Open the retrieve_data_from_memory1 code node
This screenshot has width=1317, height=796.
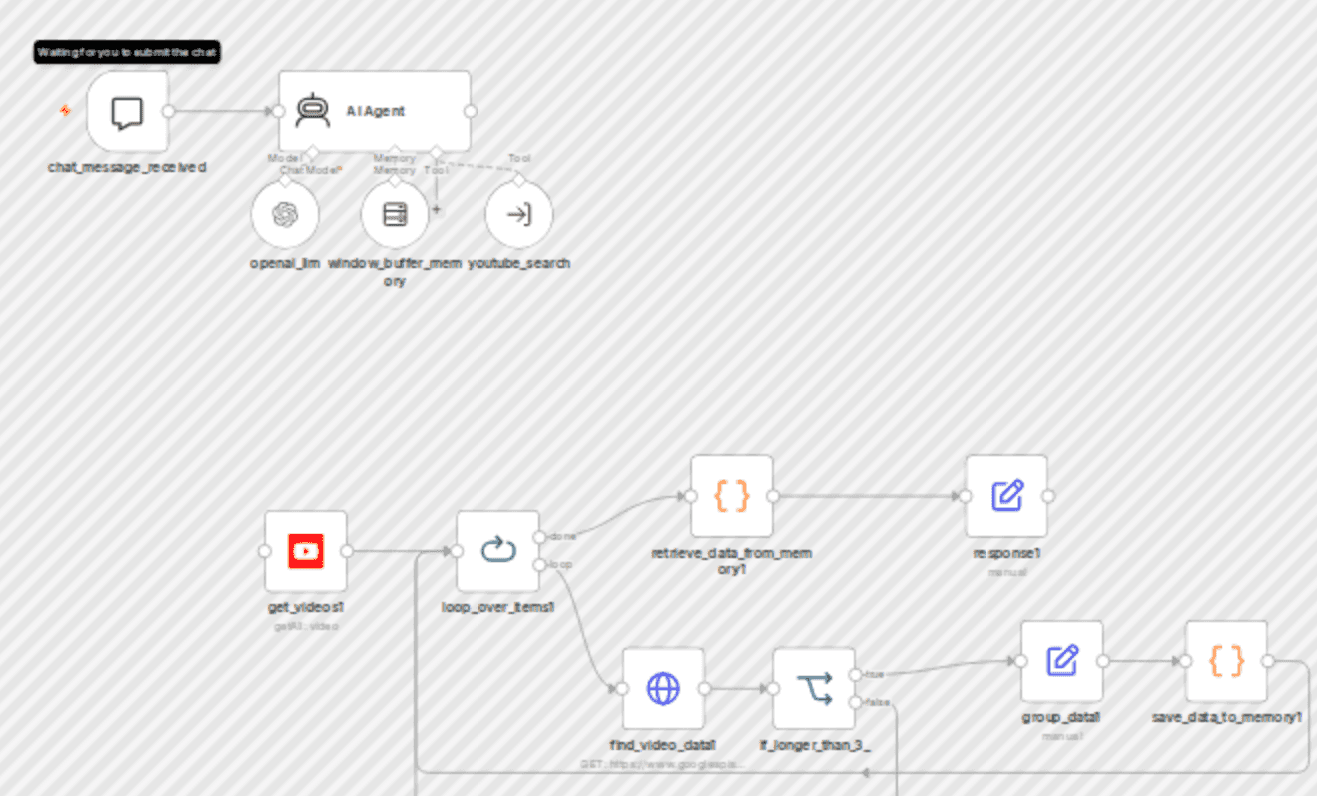tap(732, 496)
